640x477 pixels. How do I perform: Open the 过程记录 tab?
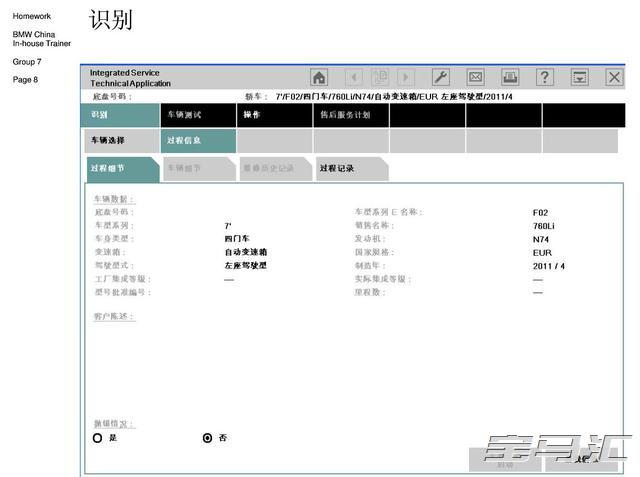(x=352, y=169)
